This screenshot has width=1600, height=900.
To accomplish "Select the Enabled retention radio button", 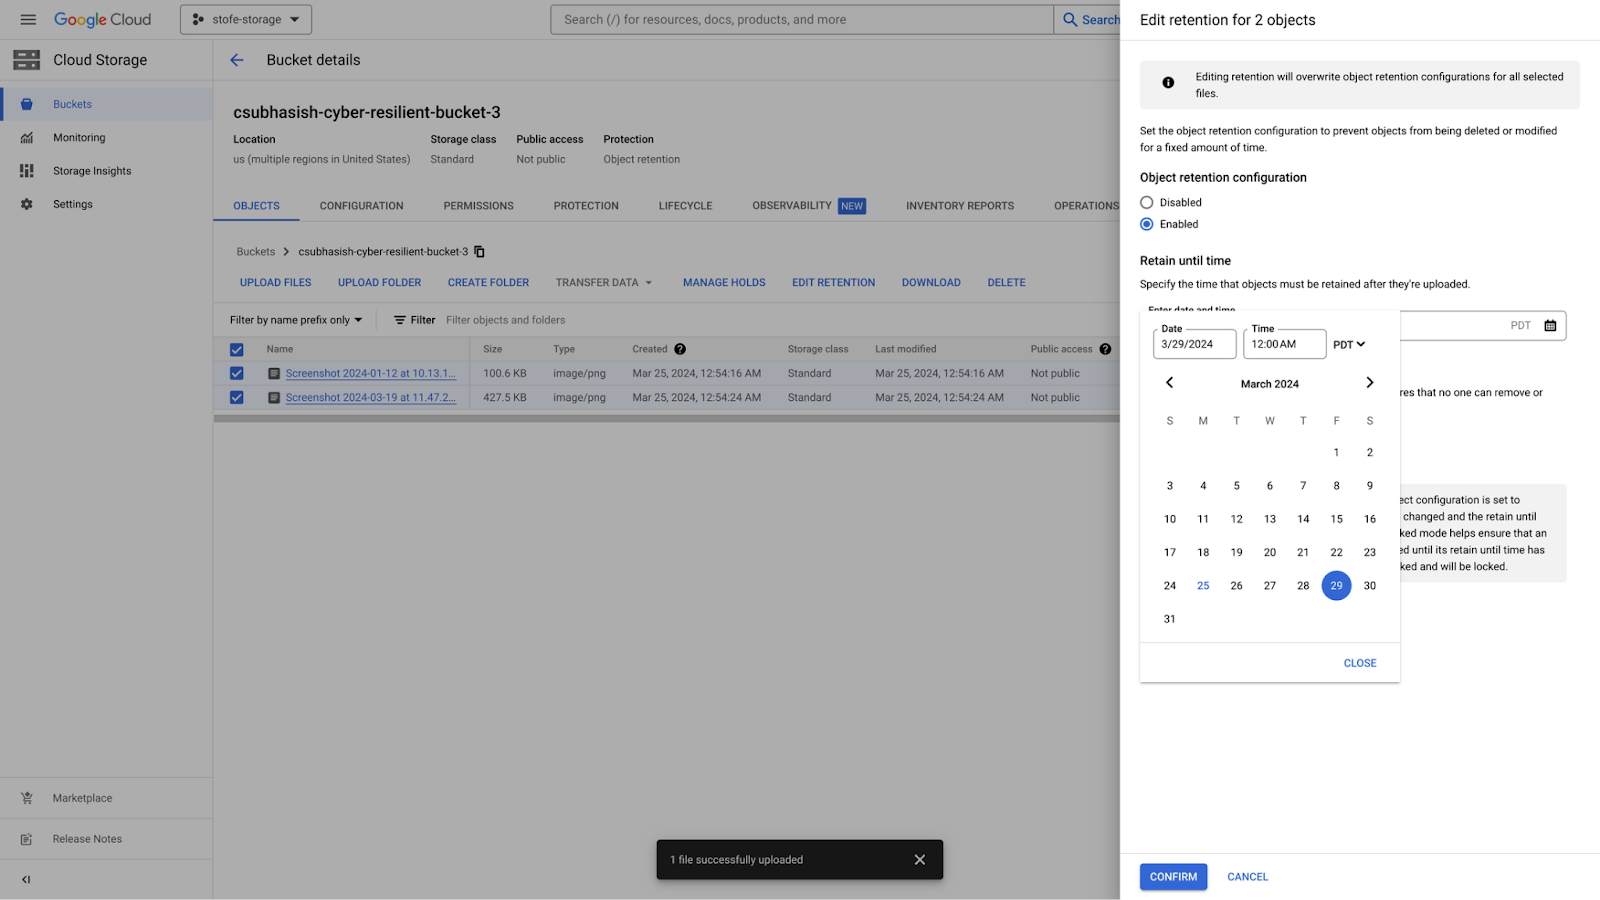I will point(1147,224).
